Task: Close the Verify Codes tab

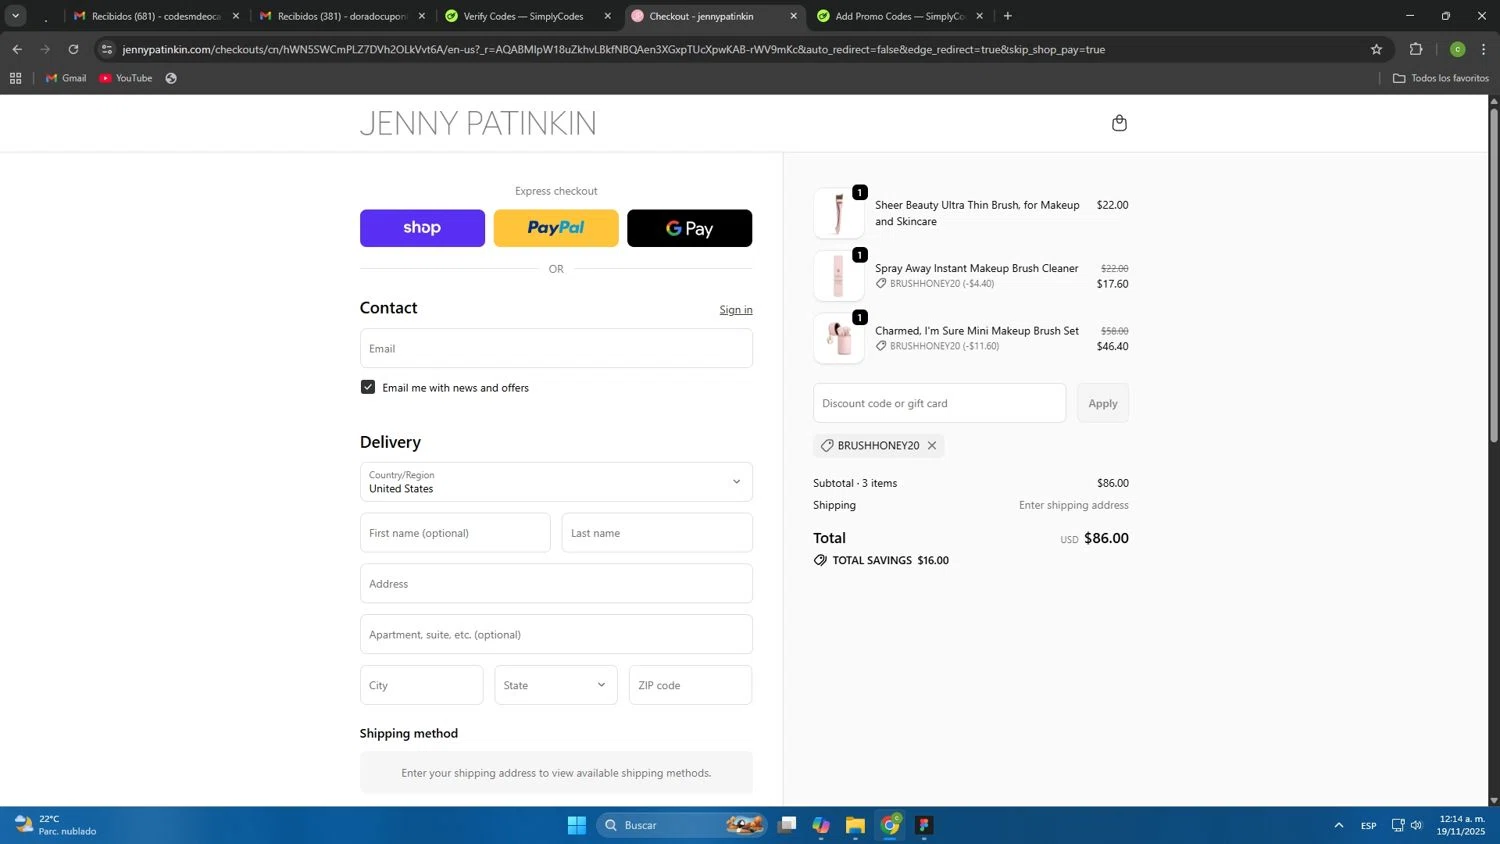Action: tap(607, 16)
